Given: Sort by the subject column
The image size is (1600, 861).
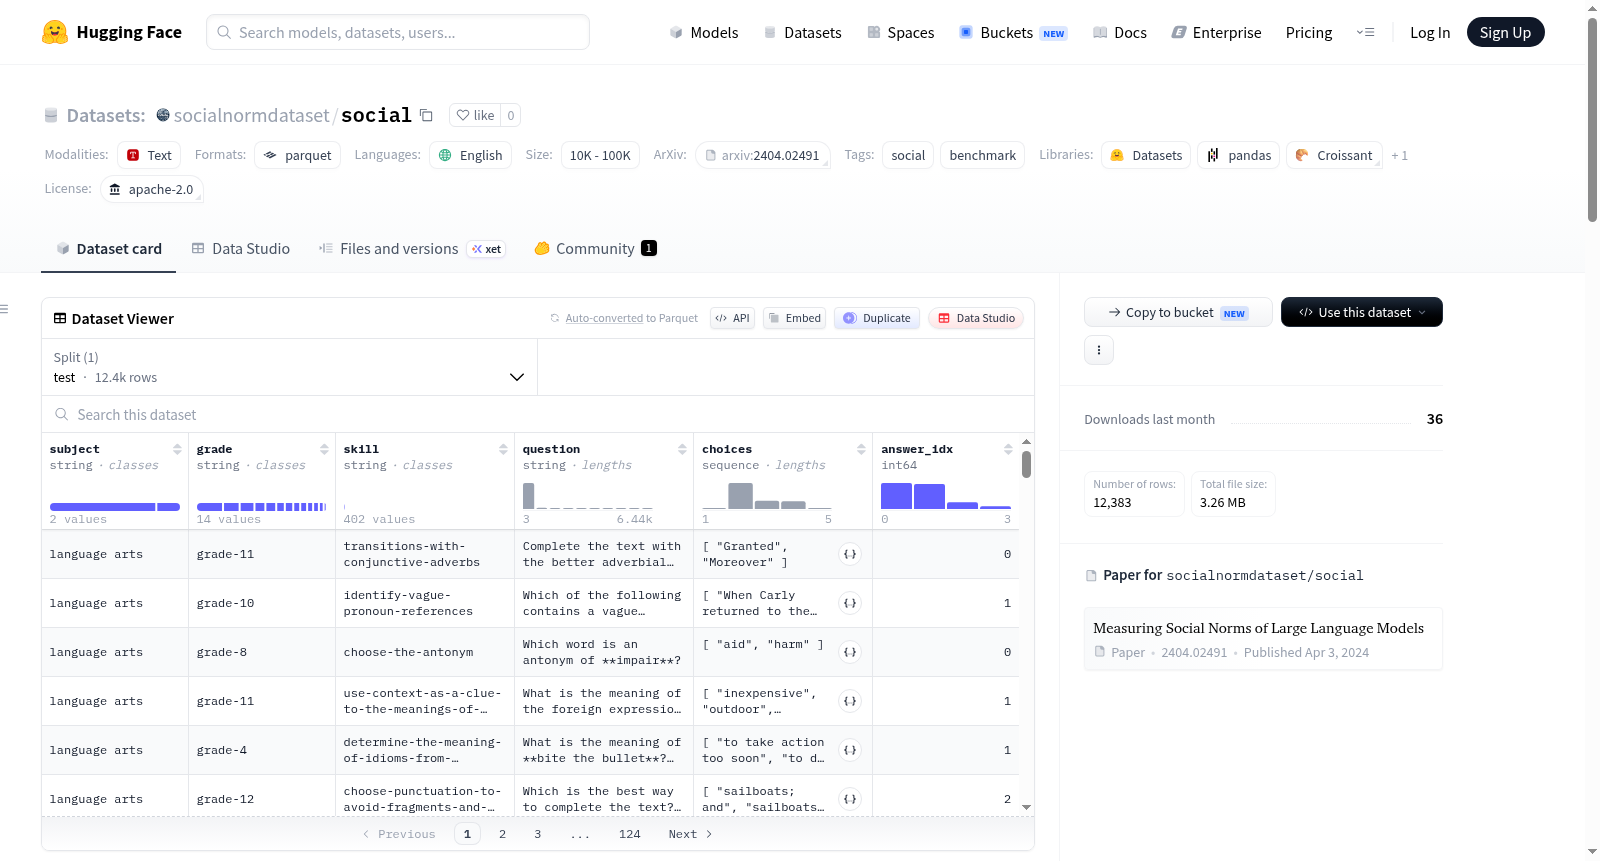Looking at the screenshot, I should tap(177, 449).
